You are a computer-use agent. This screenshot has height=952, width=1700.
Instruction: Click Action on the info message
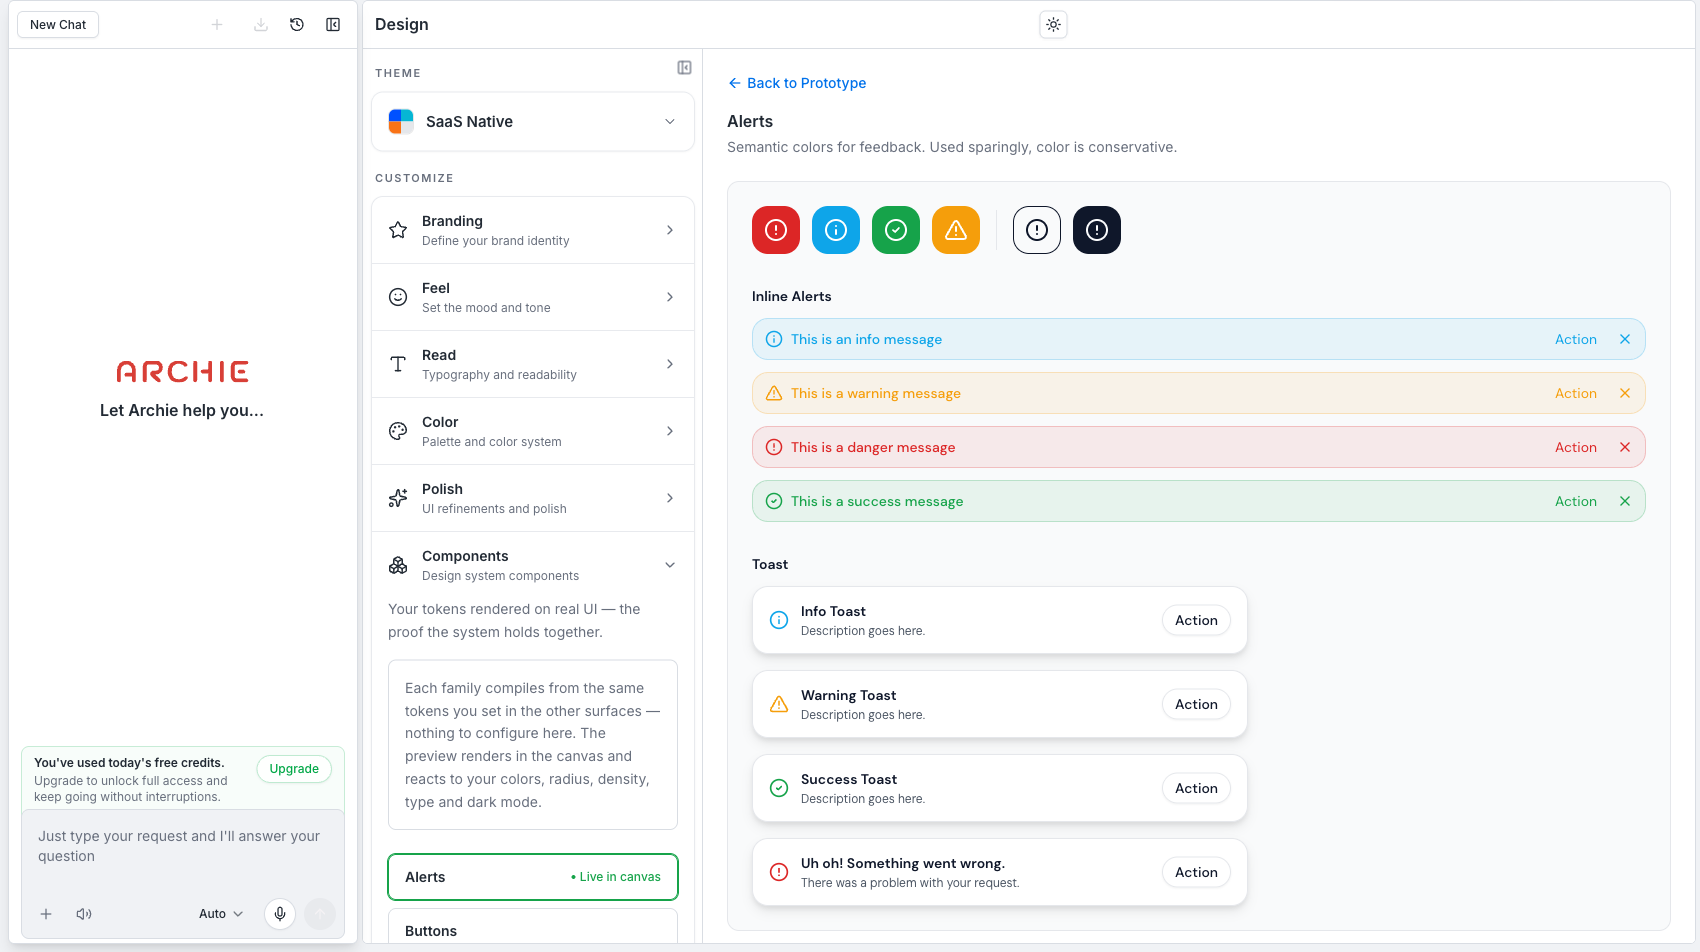[1576, 339]
